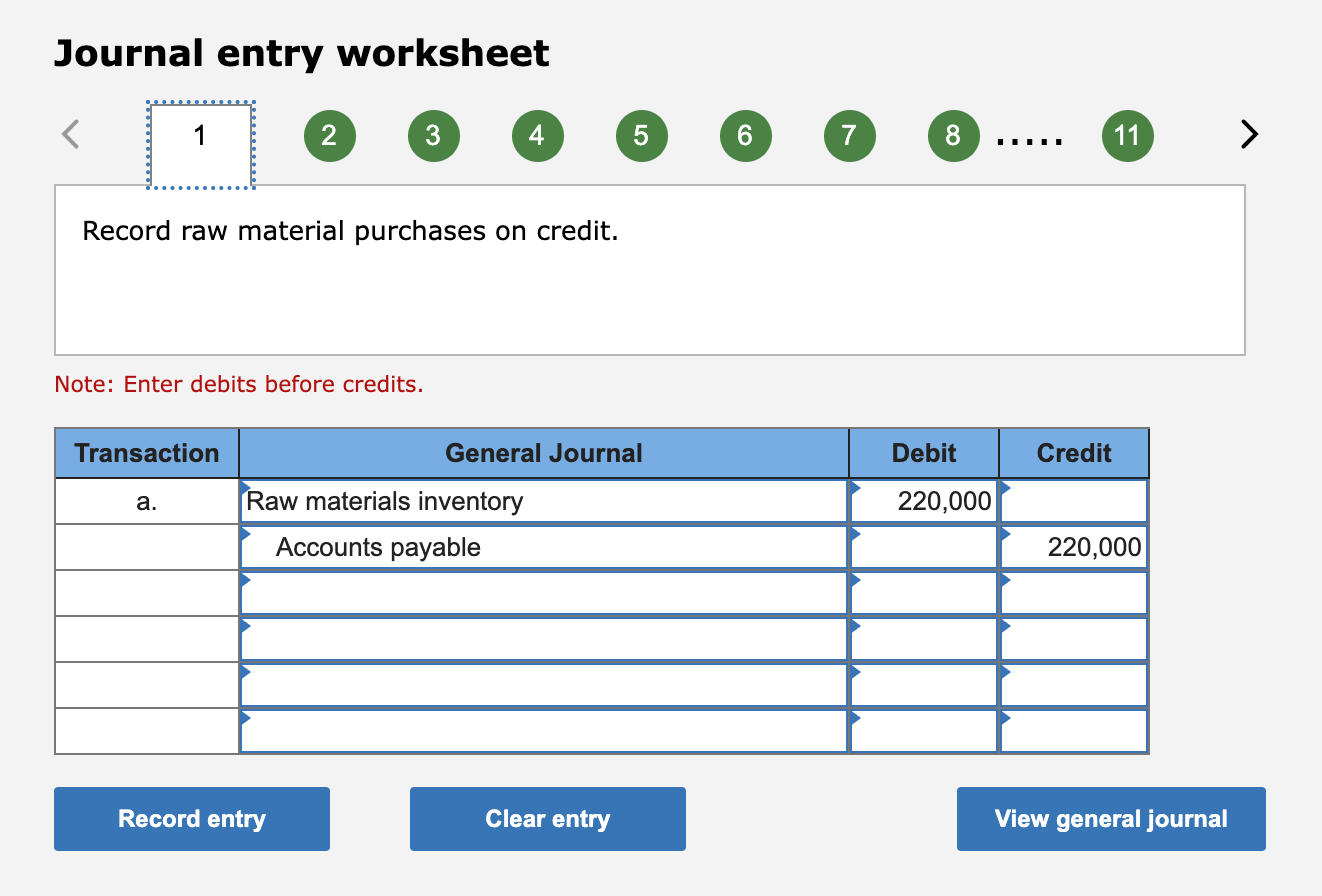Open journal entry number 4
1322x896 pixels.
tap(537, 135)
